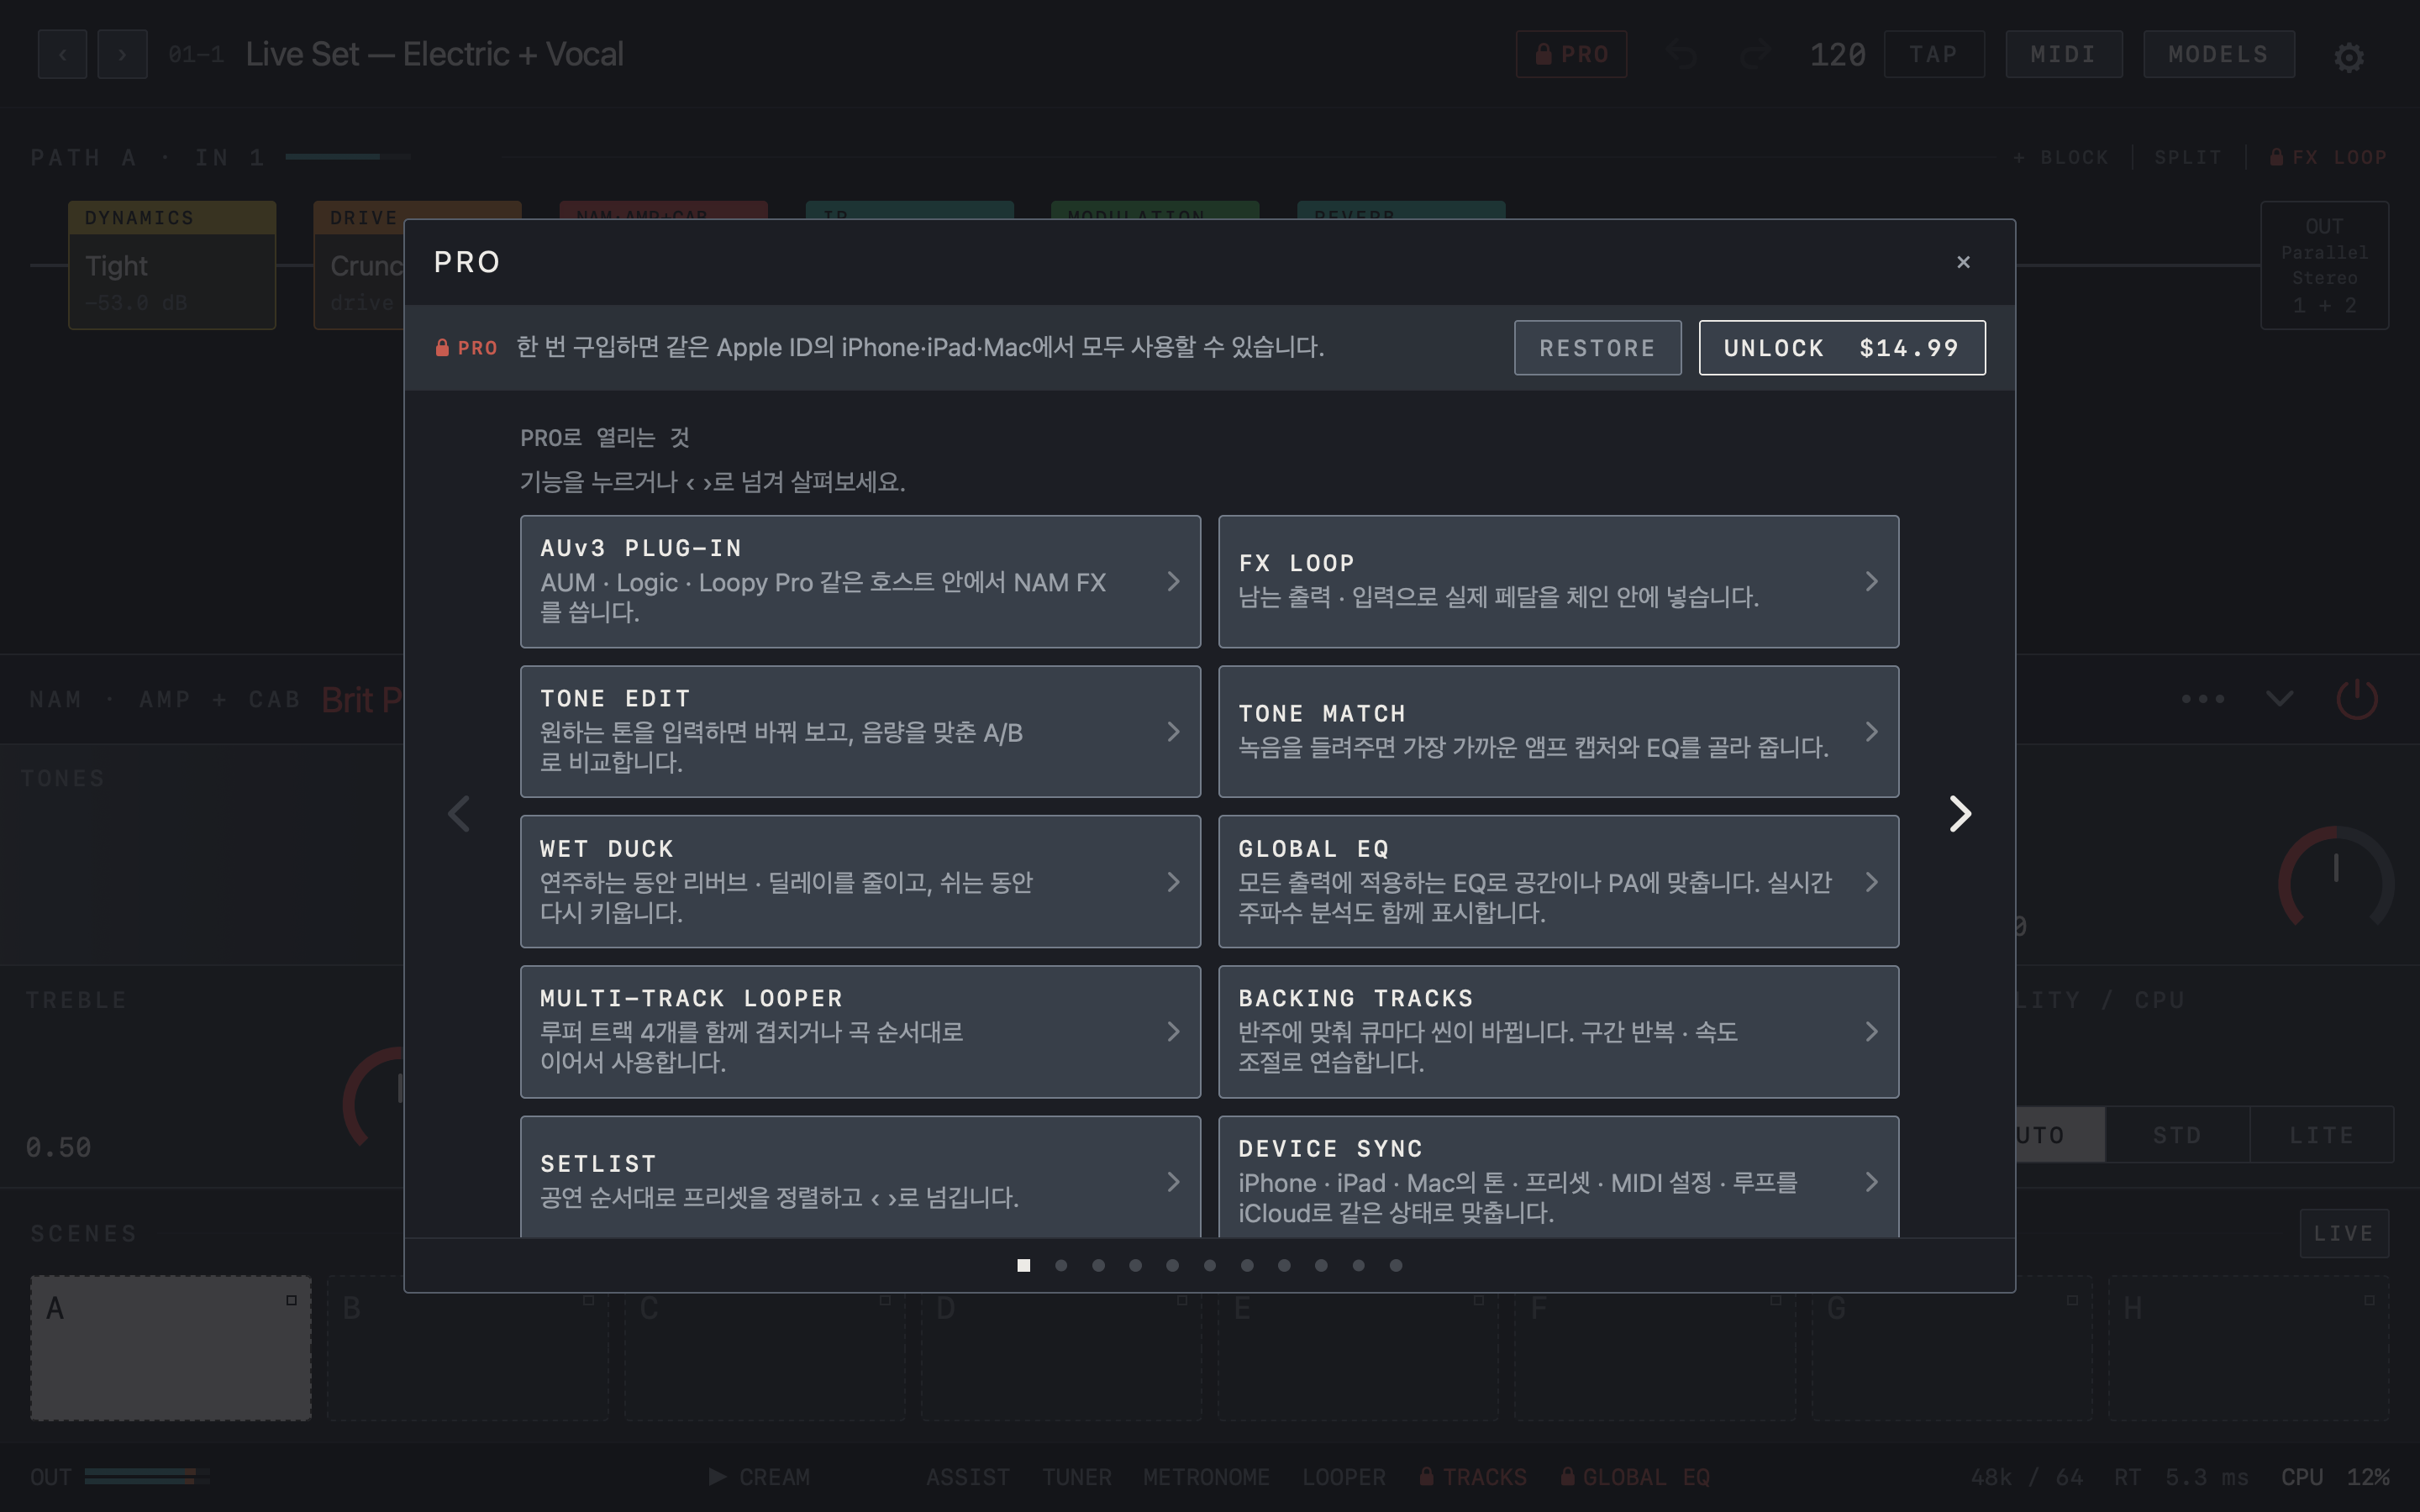Select the first carousel page indicator

[x=1023, y=1265]
